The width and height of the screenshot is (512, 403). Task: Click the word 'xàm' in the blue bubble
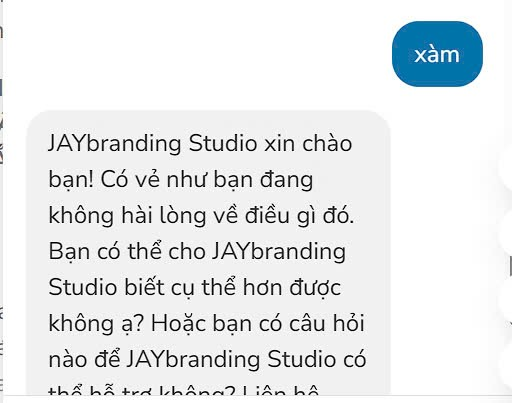(x=437, y=55)
